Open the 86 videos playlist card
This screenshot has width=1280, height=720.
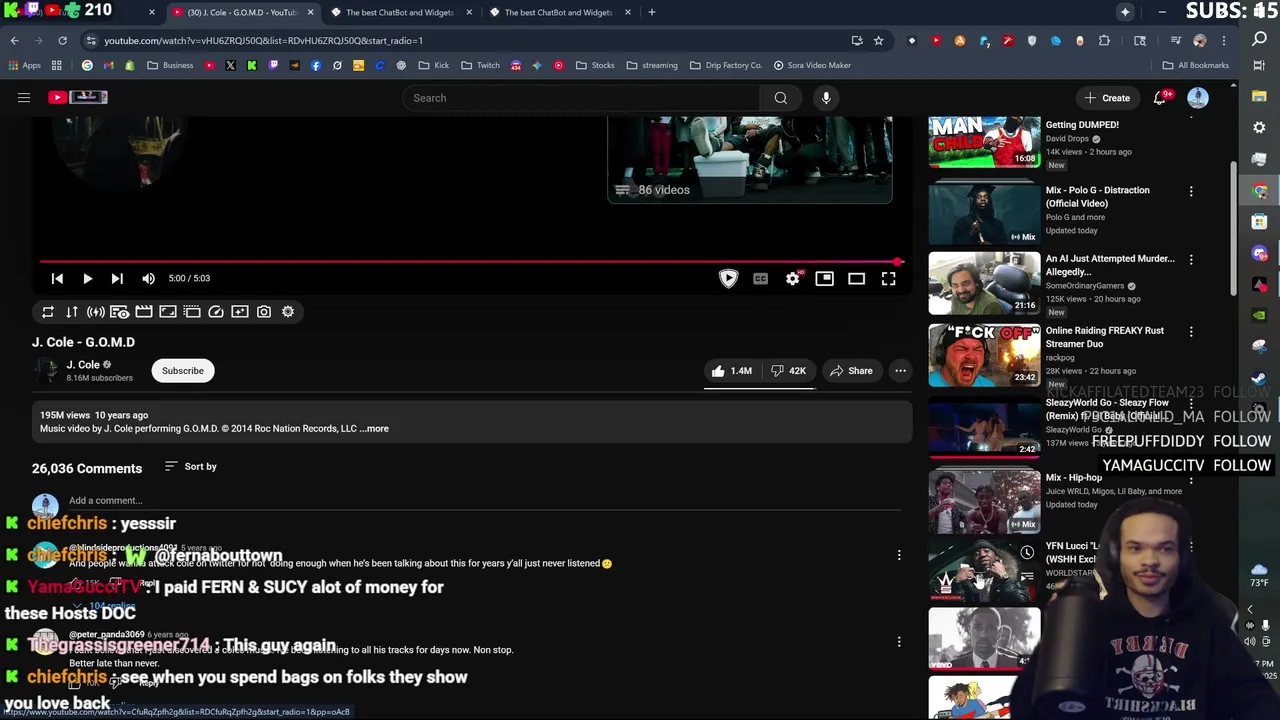pos(750,160)
